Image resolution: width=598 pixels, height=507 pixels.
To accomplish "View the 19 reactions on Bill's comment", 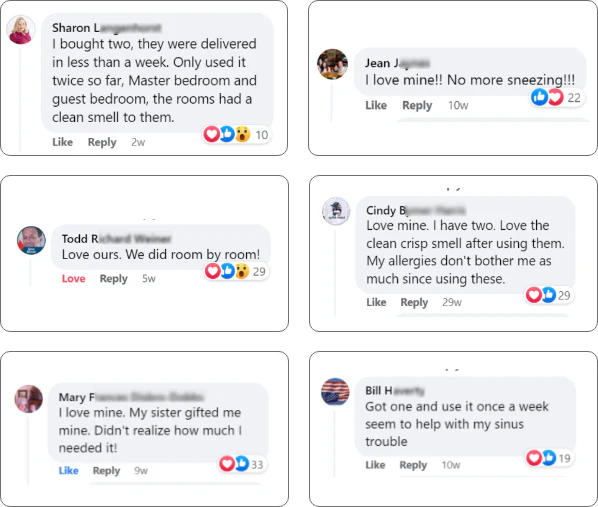I will (x=549, y=458).
